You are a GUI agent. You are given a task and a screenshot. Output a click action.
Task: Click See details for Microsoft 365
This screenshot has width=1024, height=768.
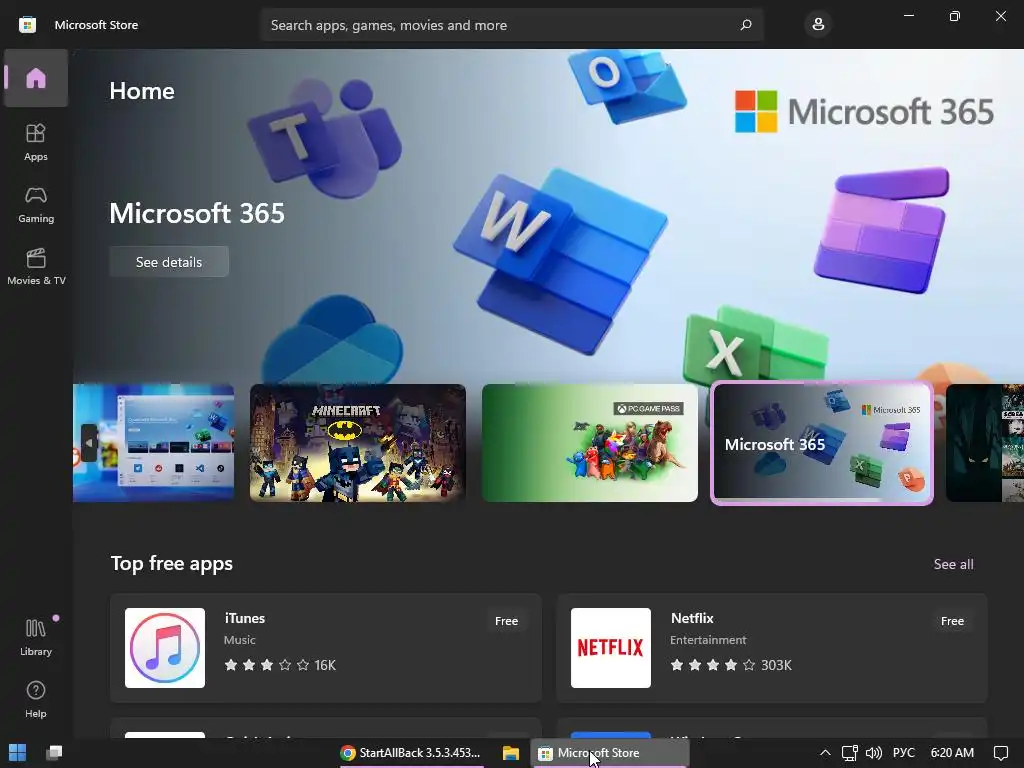click(x=169, y=262)
